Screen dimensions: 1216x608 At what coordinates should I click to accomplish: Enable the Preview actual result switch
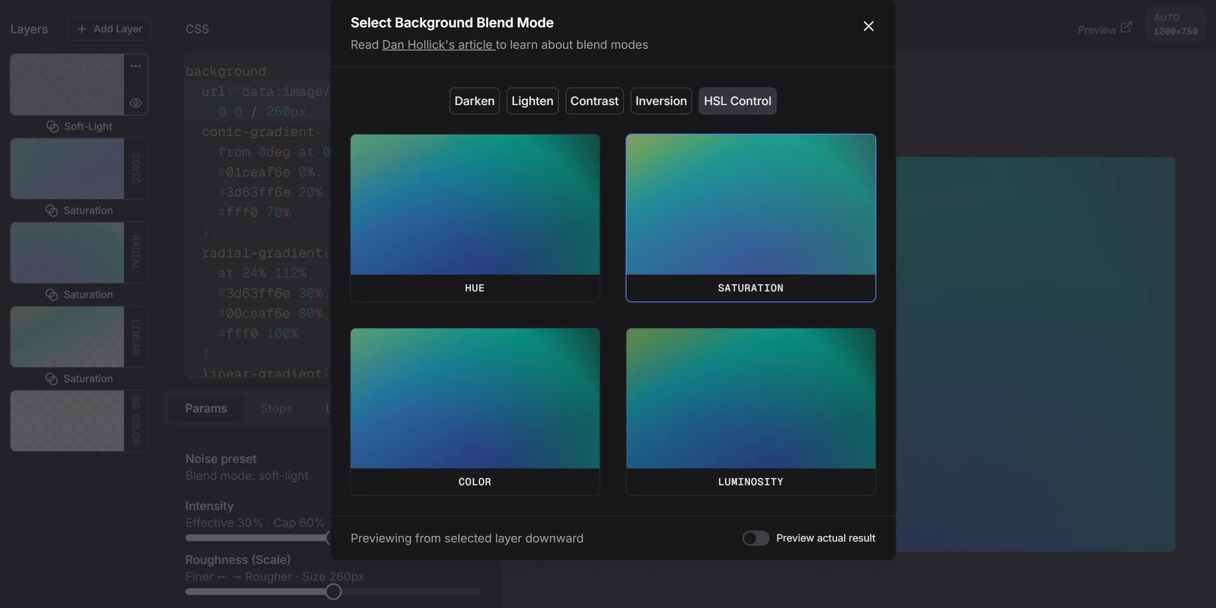coord(755,537)
